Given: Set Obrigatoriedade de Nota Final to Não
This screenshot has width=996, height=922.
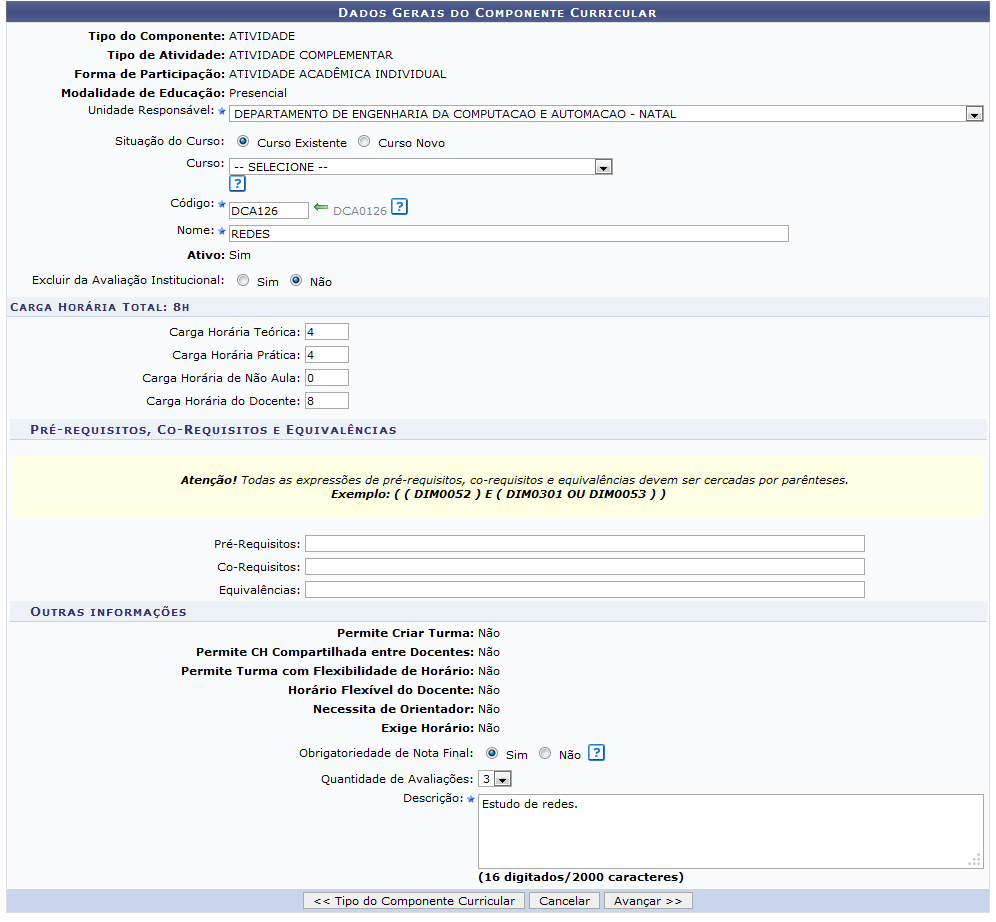Looking at the screenshot, I should (x=545, y=754).
